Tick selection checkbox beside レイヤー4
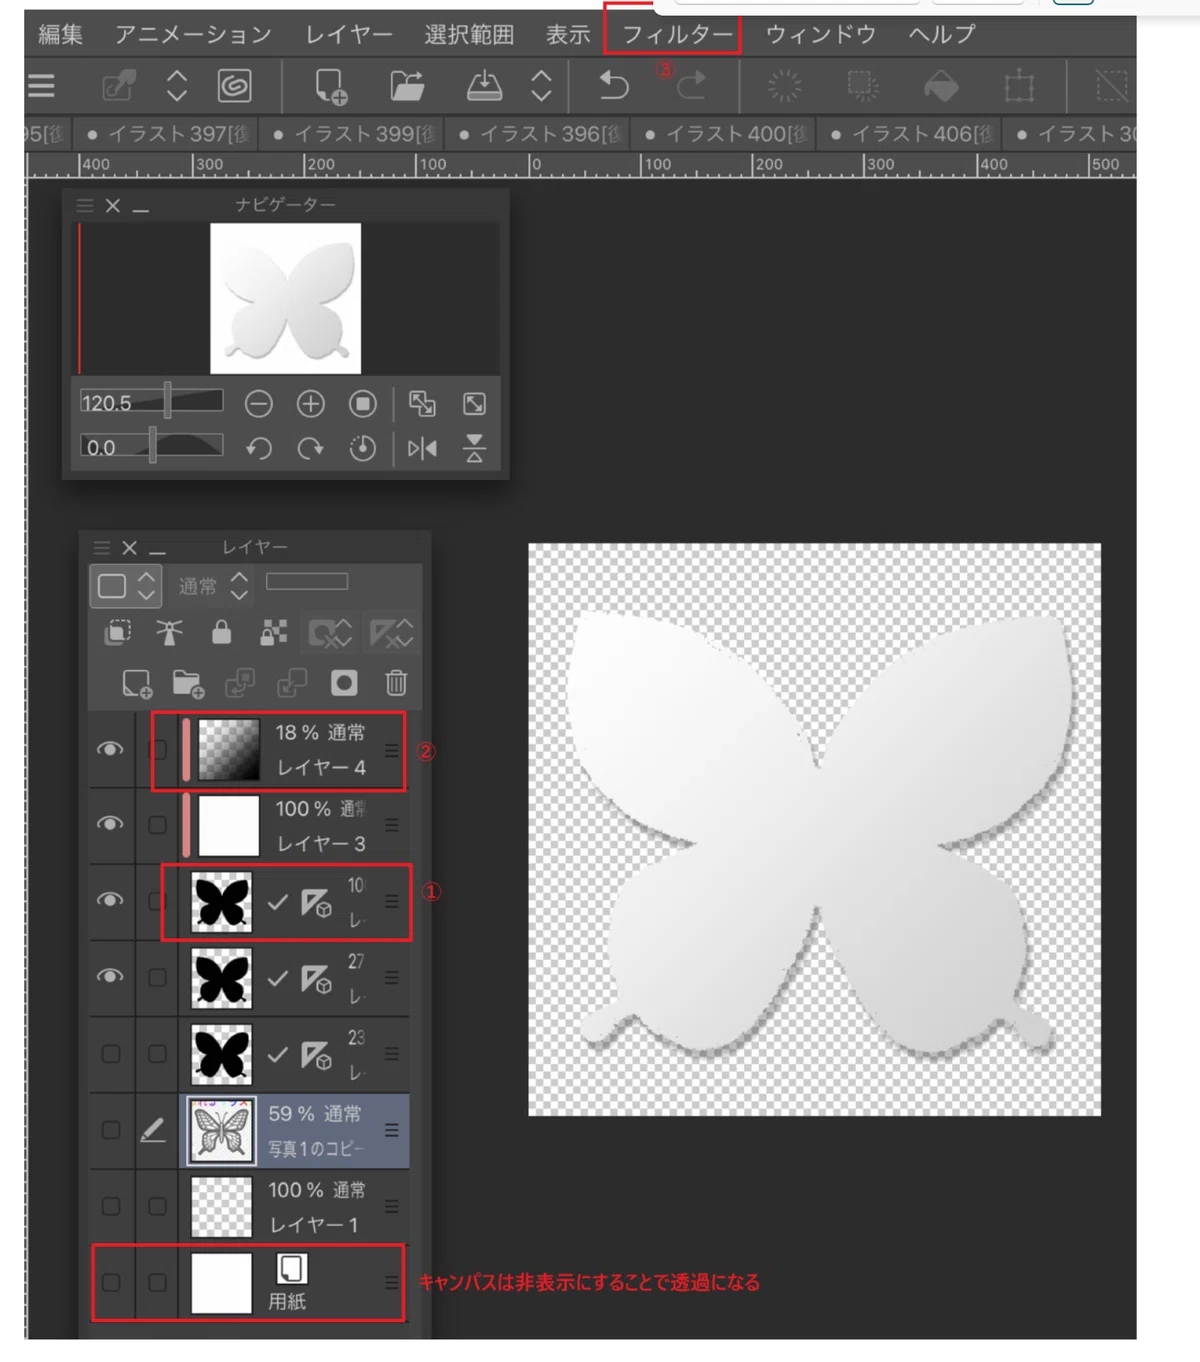The width and height of the screenshot is (1200, 1362). pyautogui.click(x=158, y=749)
